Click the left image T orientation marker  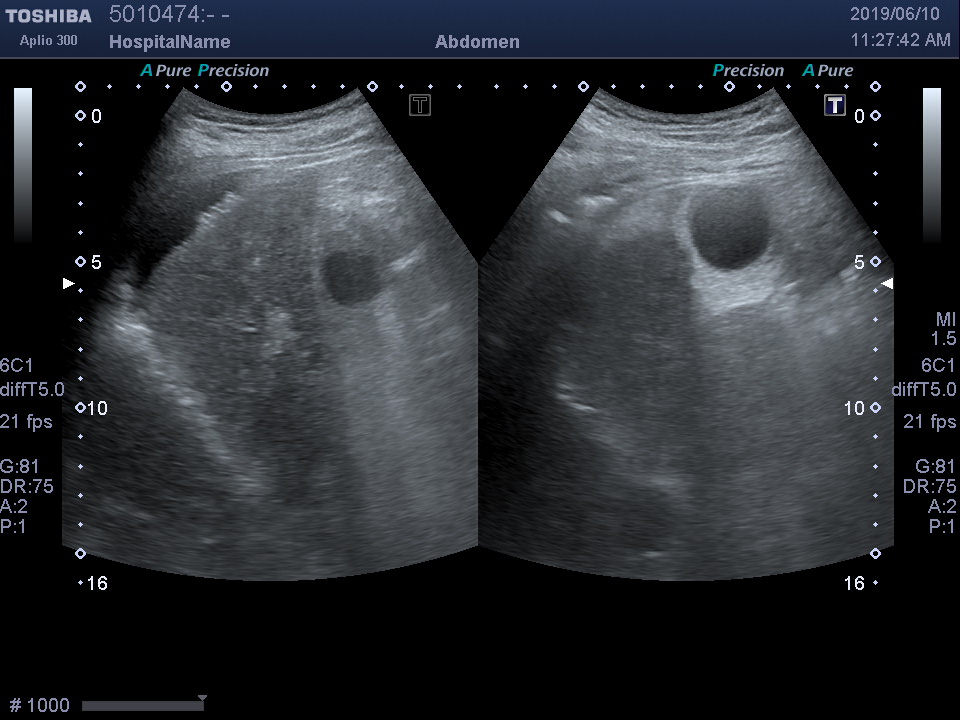420,105
